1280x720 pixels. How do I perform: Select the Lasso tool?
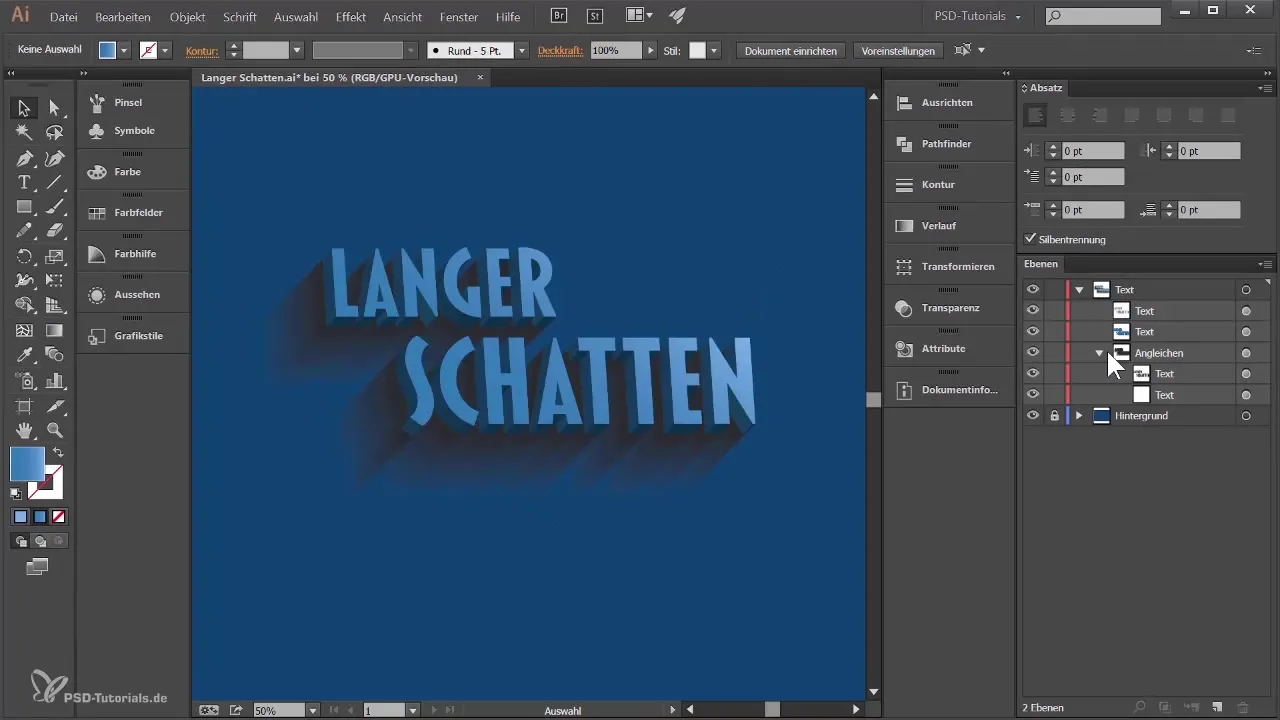click(55, 132)
